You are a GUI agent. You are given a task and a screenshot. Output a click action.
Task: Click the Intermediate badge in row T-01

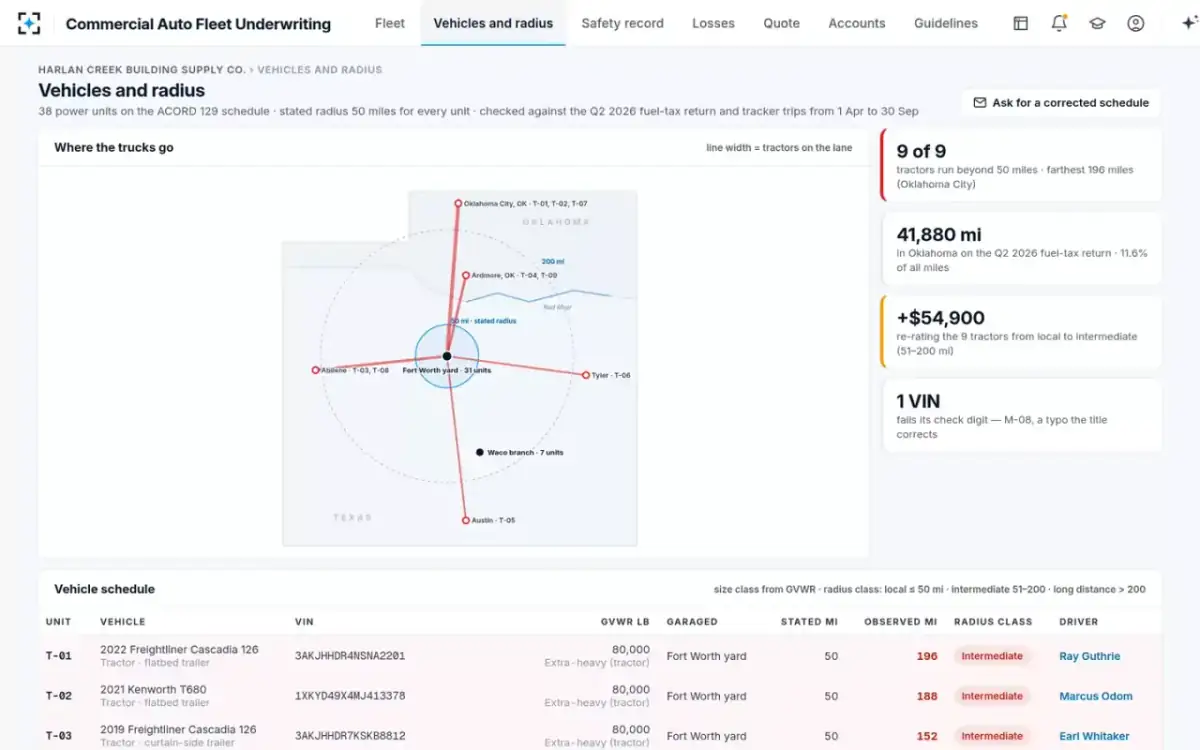click(992, 656)
